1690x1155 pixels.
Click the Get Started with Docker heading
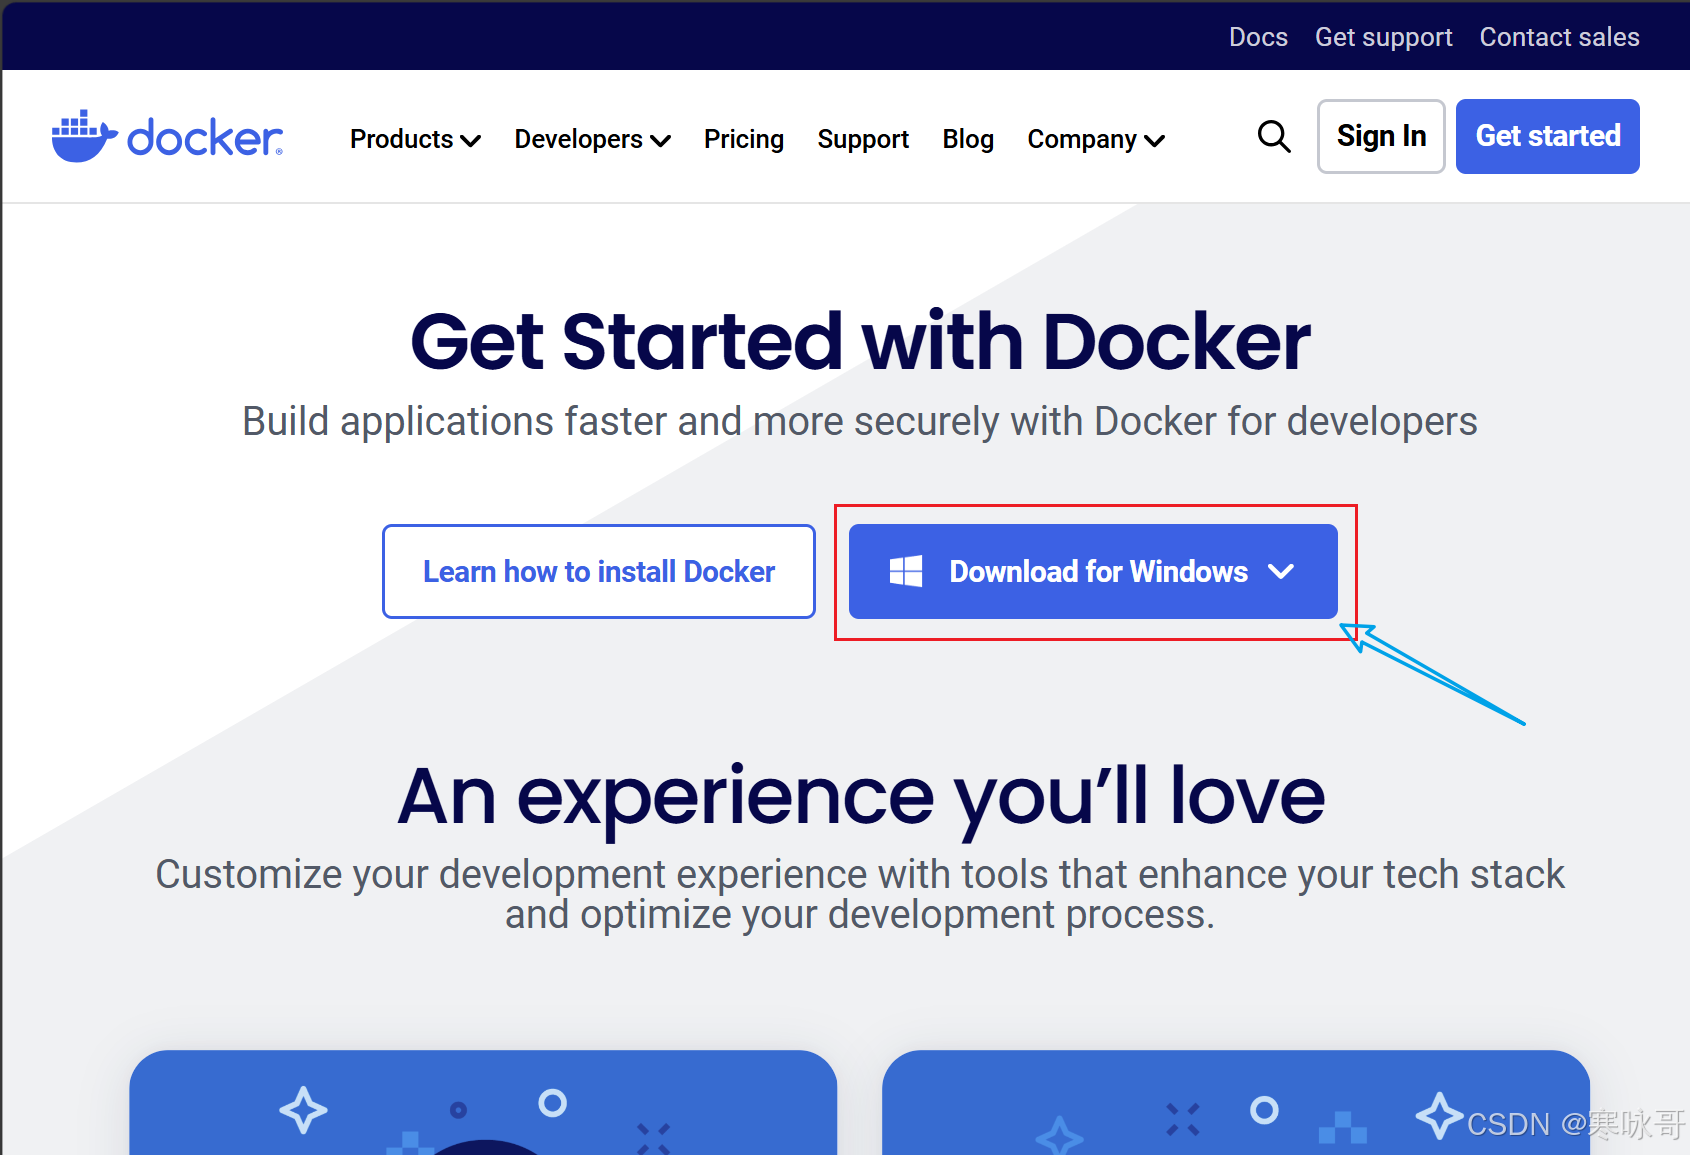tap(860, 342)
